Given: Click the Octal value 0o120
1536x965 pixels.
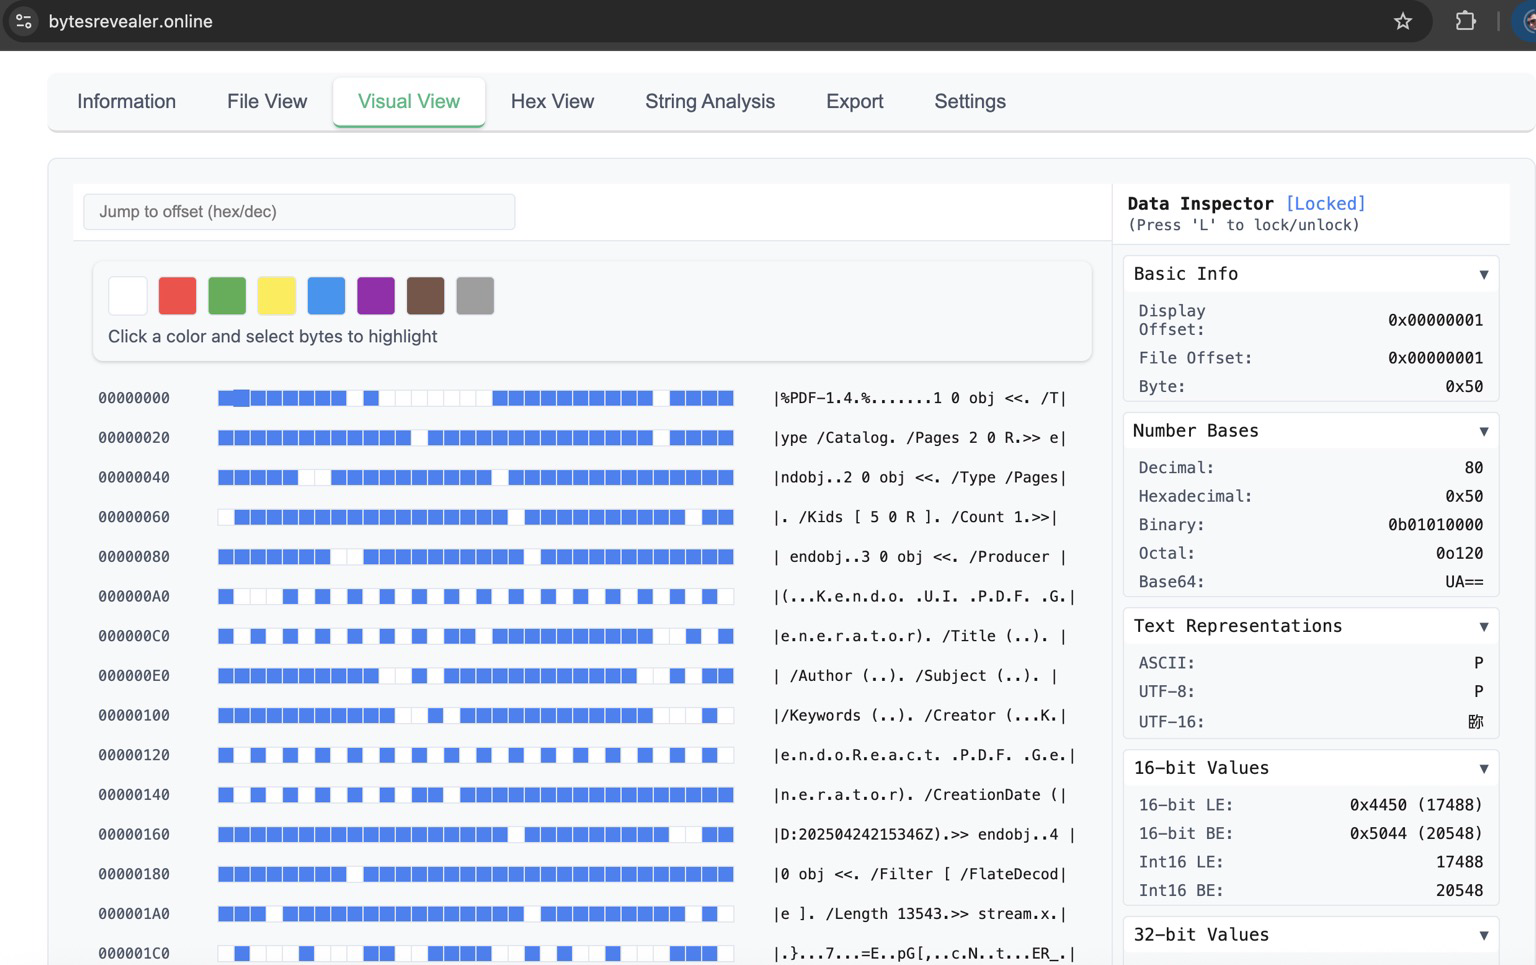Looking at the screenshot, I should [1459, 553].
